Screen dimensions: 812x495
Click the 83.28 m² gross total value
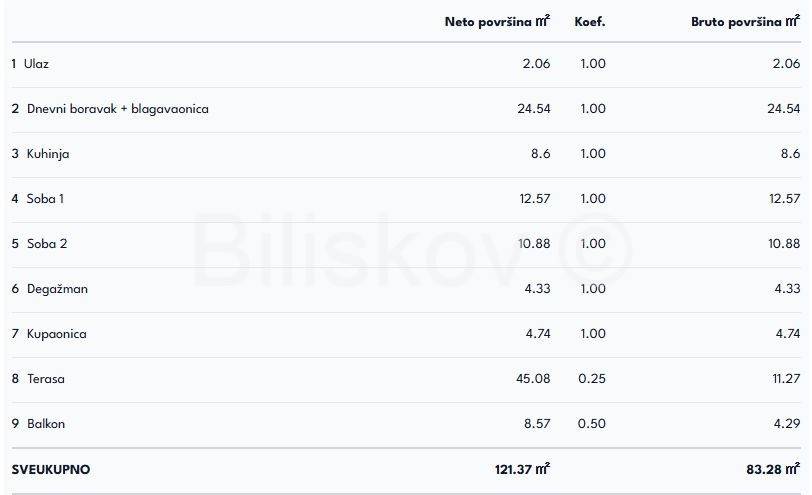point(771,468)
